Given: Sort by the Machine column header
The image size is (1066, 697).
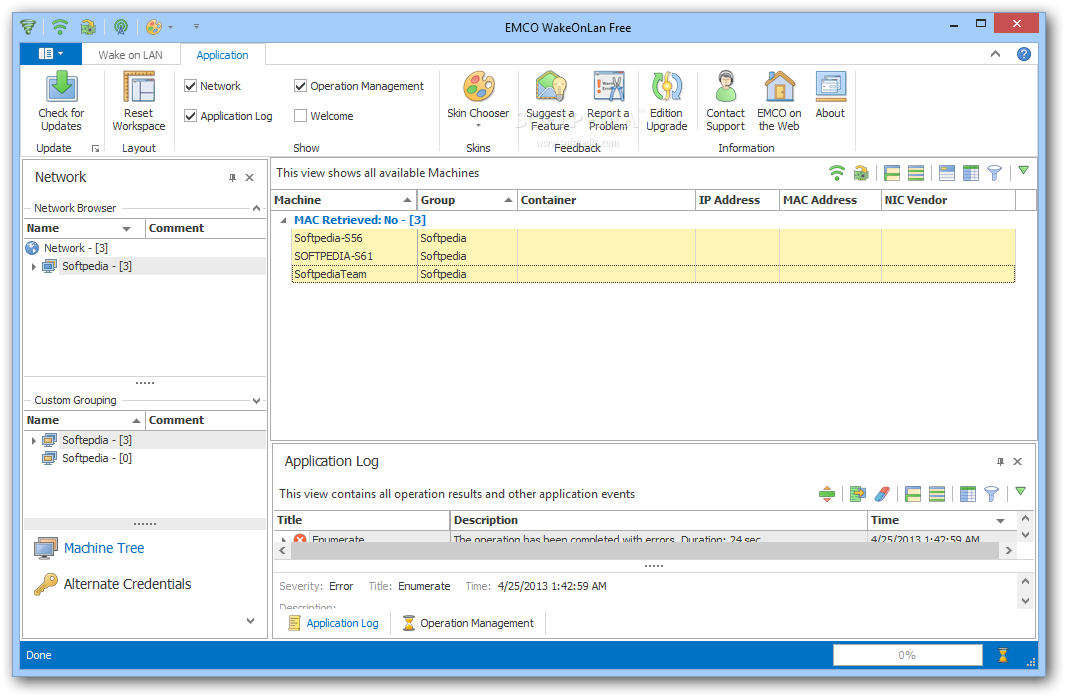Looking at the screenshot, I should [344, 200].
